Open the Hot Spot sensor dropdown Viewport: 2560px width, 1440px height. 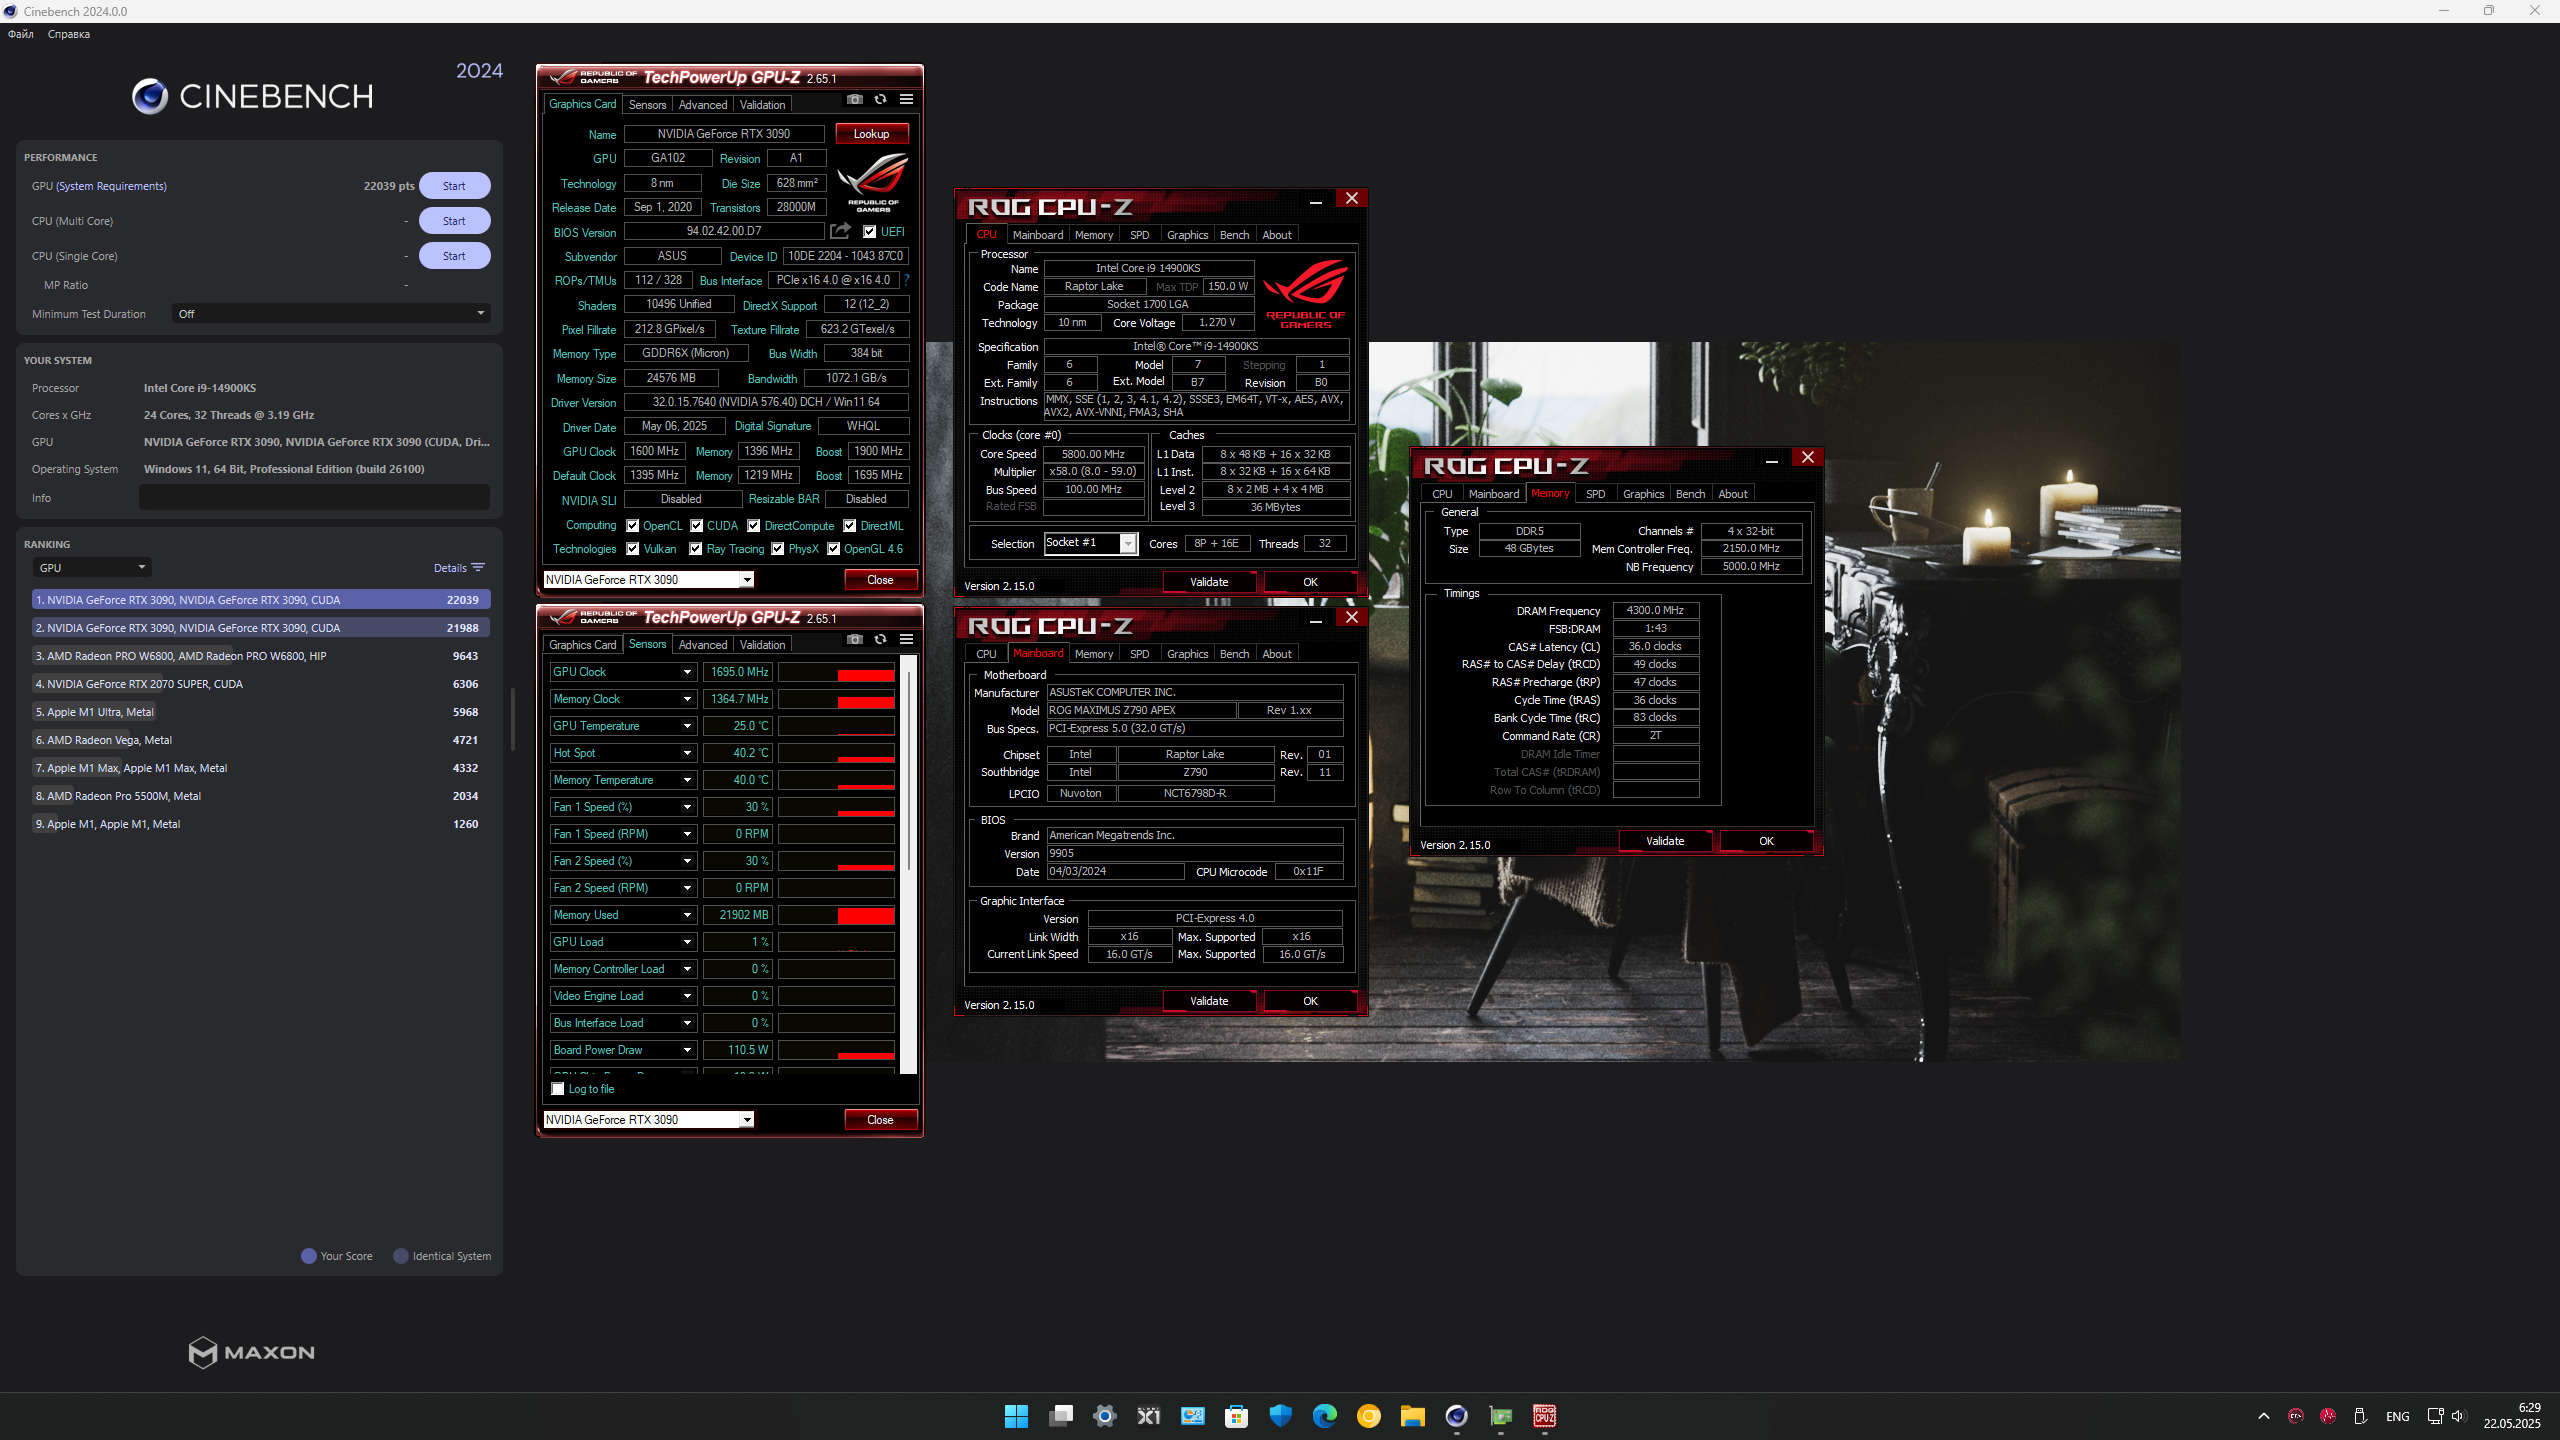(x=687, y=753)
